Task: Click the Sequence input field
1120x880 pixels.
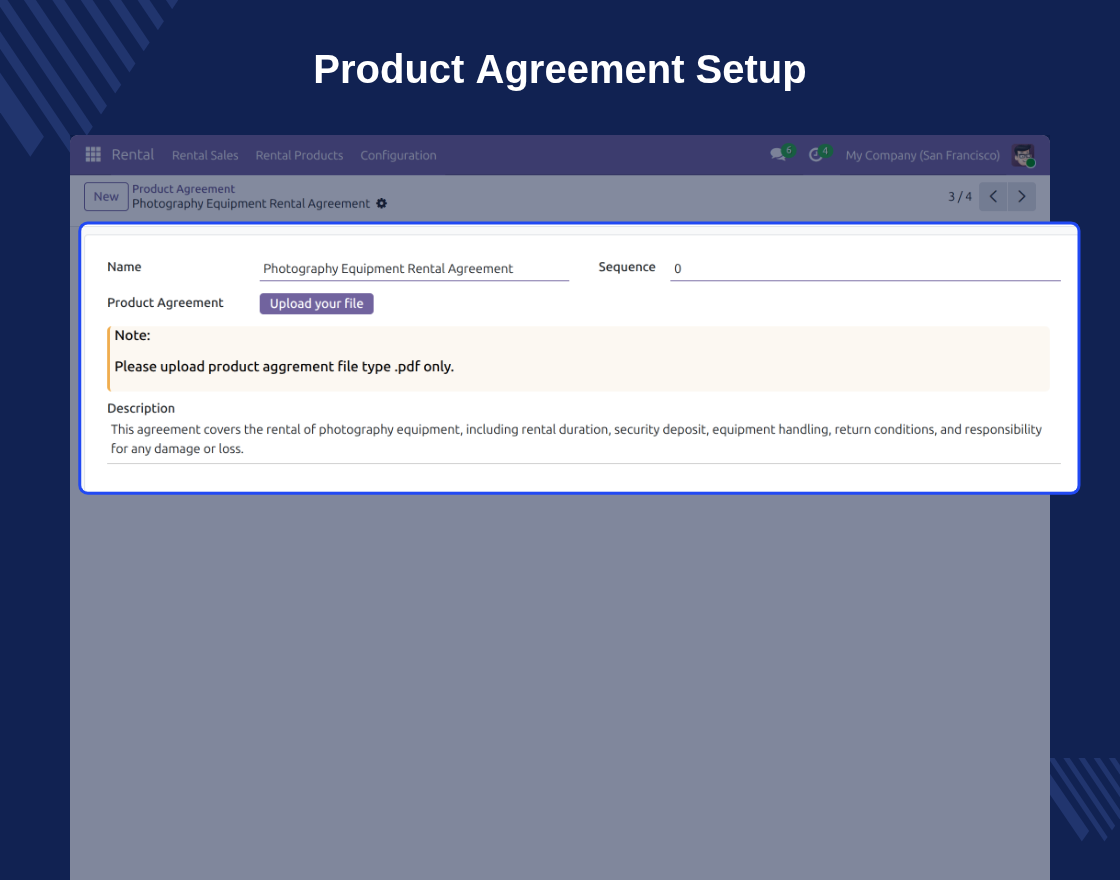Action: click(865, 269)
